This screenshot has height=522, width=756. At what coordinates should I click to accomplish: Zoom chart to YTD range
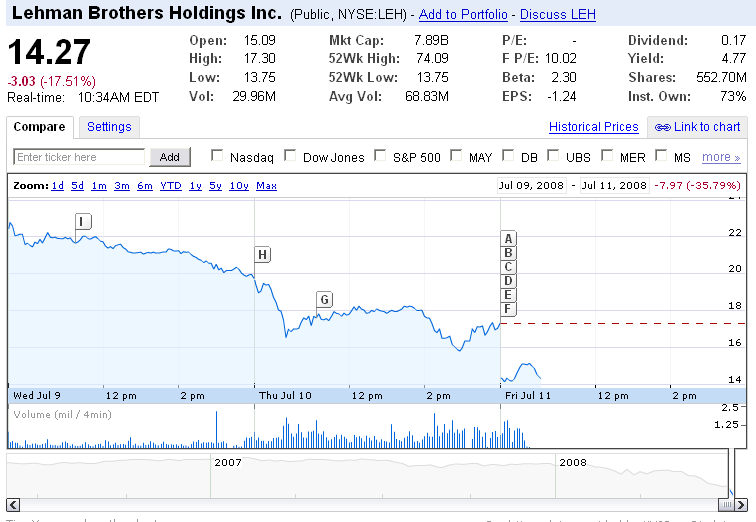[171, 186]
